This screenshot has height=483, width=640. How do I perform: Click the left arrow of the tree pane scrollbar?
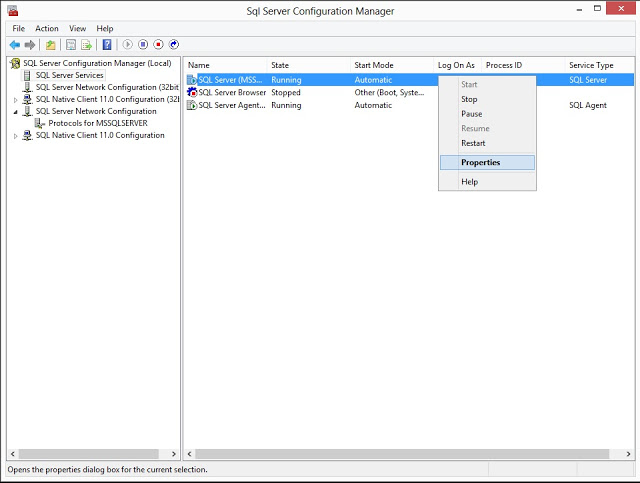[13, 454]
